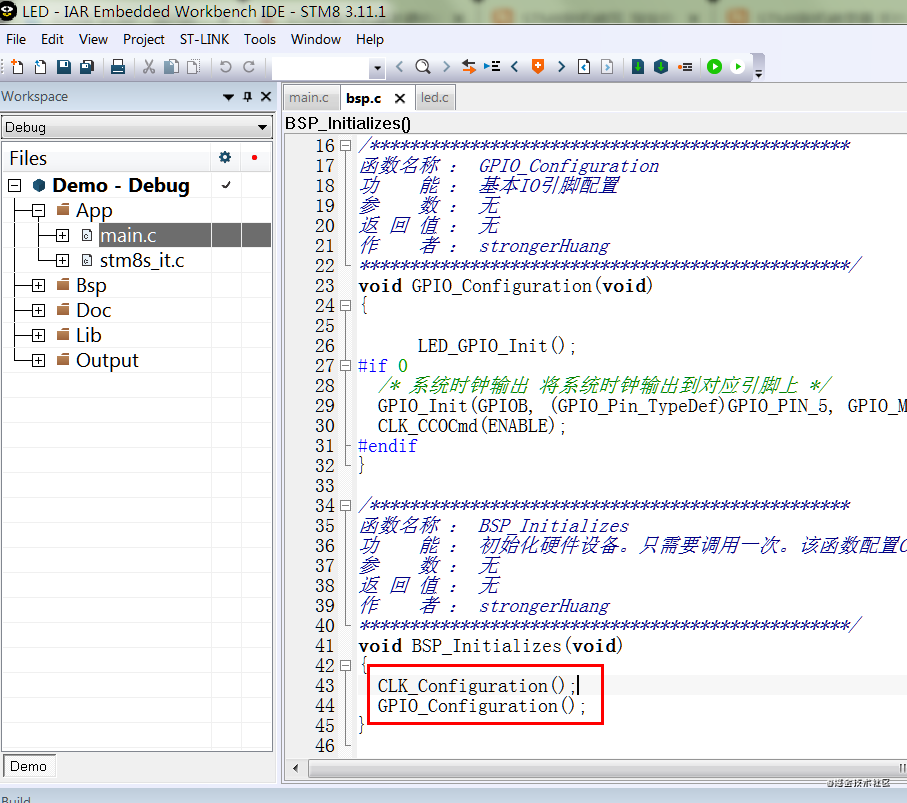Viewport: 907px width, 803px height.
Task: Close the bsp.c tab
Action: [400, 98]
